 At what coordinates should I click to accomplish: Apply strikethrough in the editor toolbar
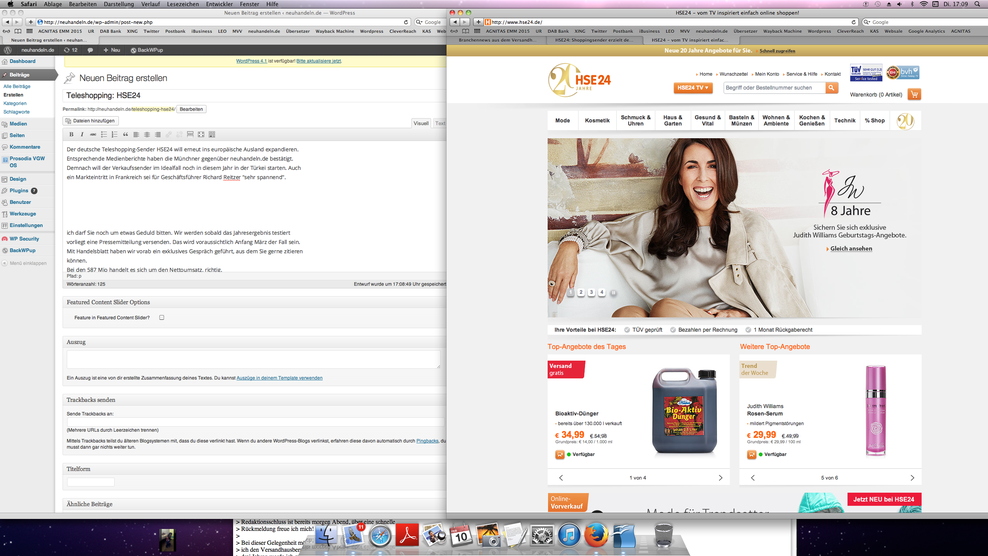click(93, 134)
